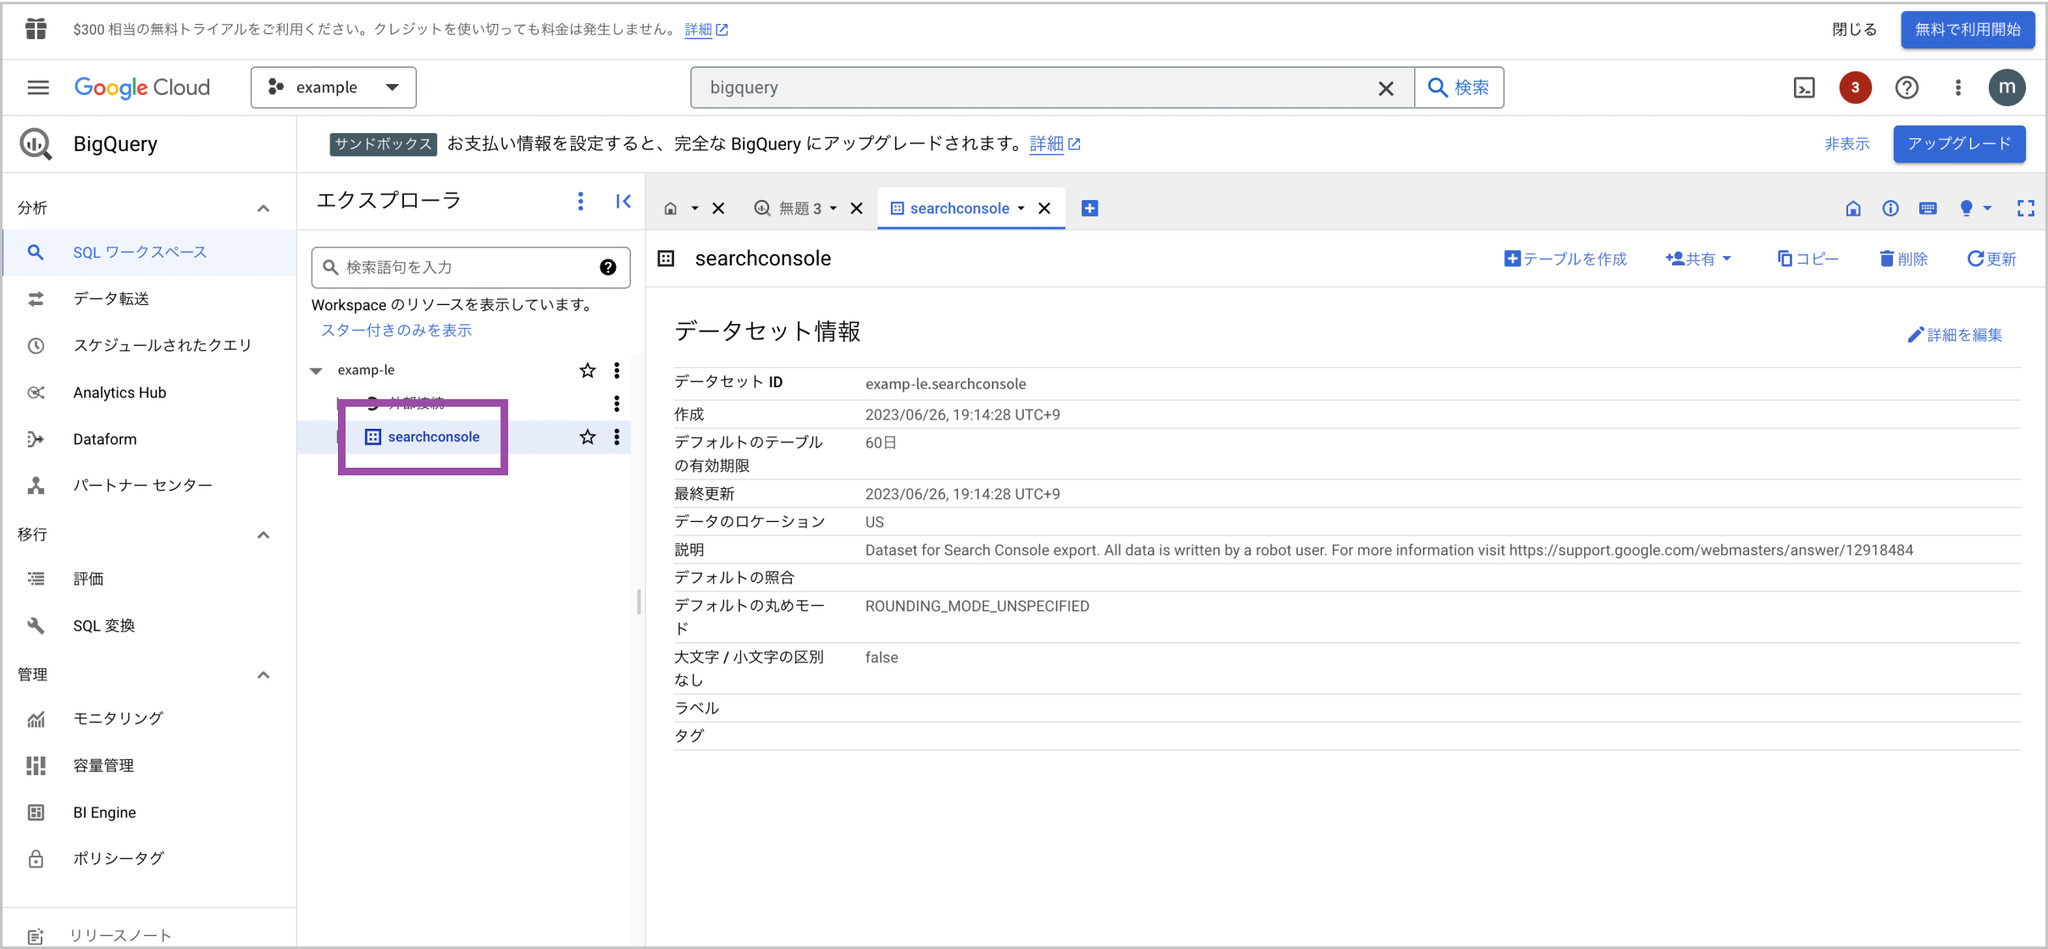Collapse the examp-le project tree
Image resolution: width=2048 pixels, height=949 pixels.
316,370
